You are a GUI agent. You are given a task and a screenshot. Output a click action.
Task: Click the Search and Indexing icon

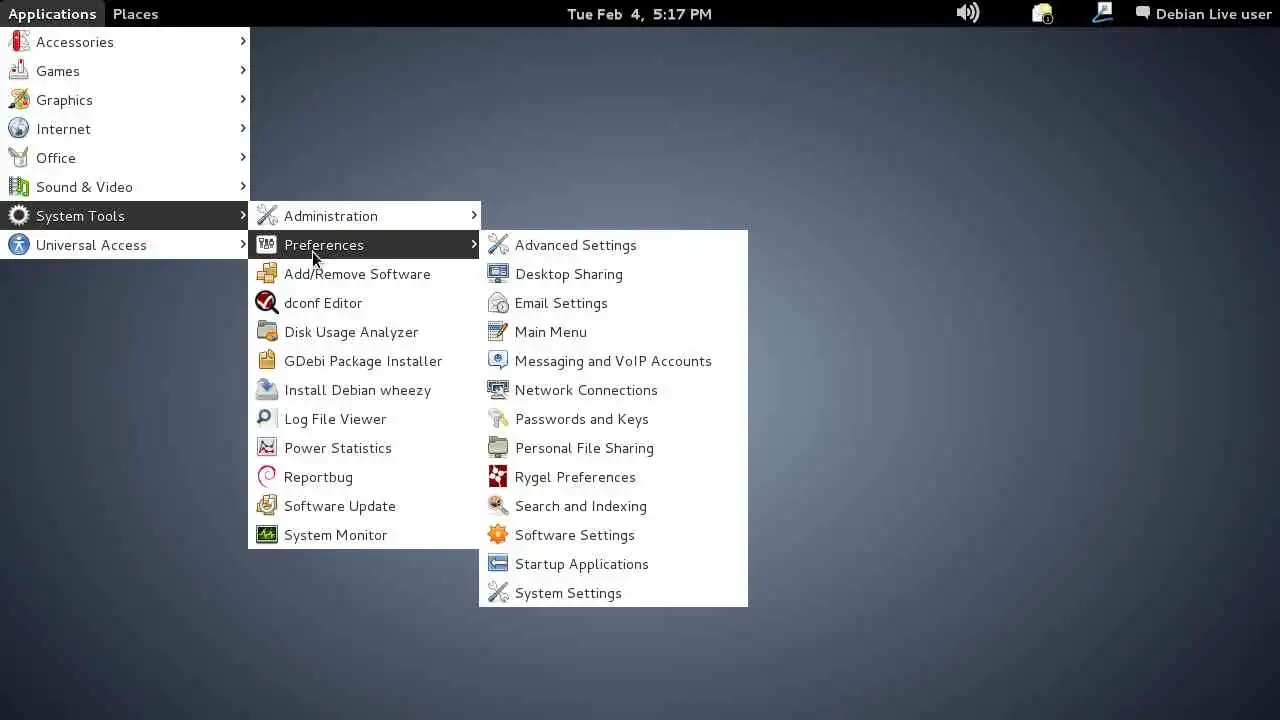coord(498,506)
